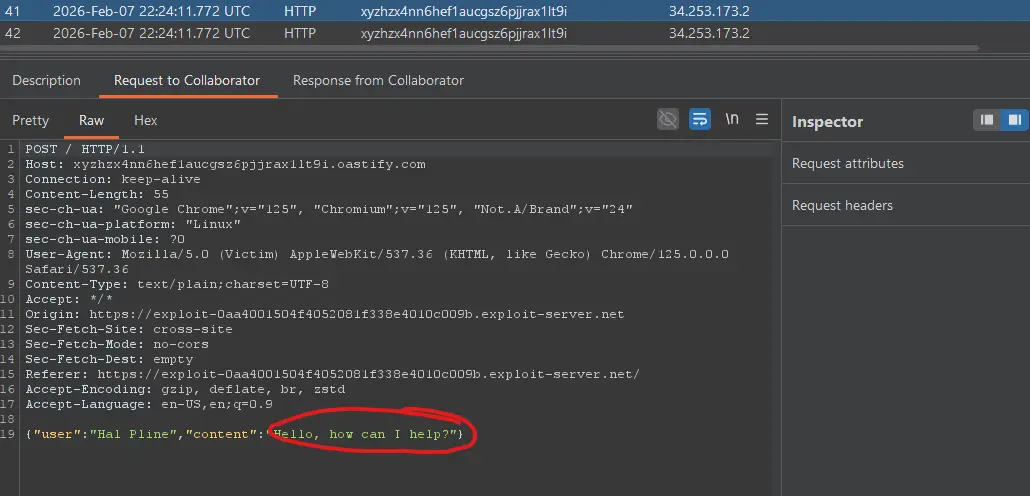
Task: Click the Inspector panel title
Action: [x=827, y=121]
